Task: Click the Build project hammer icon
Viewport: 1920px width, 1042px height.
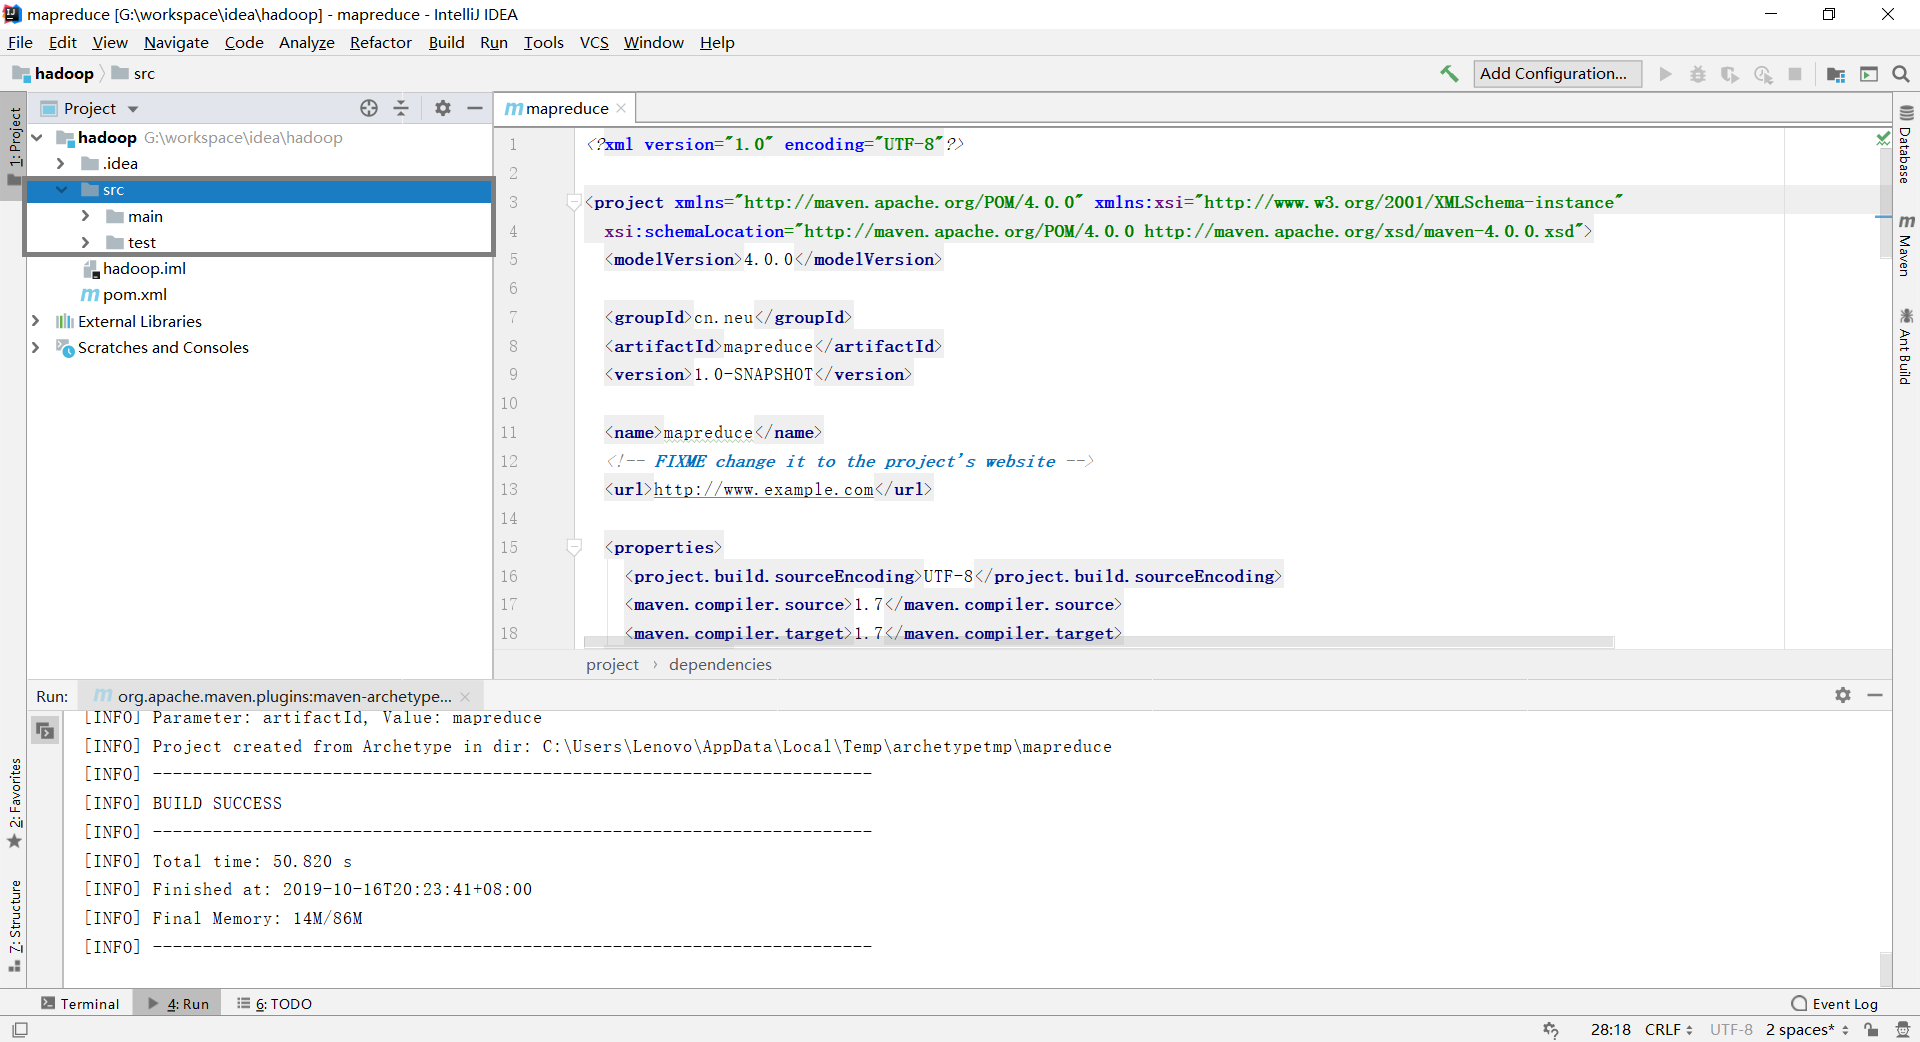Action: coord(1448,74)
